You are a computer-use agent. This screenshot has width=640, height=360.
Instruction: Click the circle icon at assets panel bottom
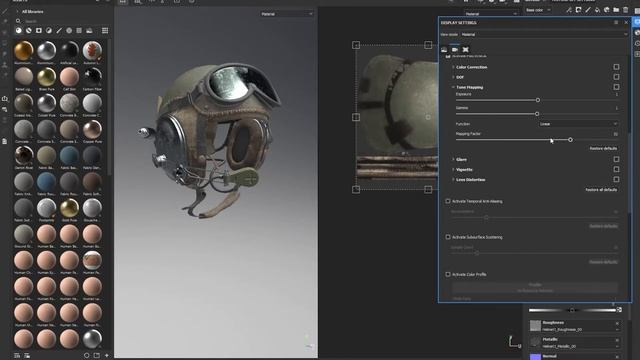click(x=87, y=356)
